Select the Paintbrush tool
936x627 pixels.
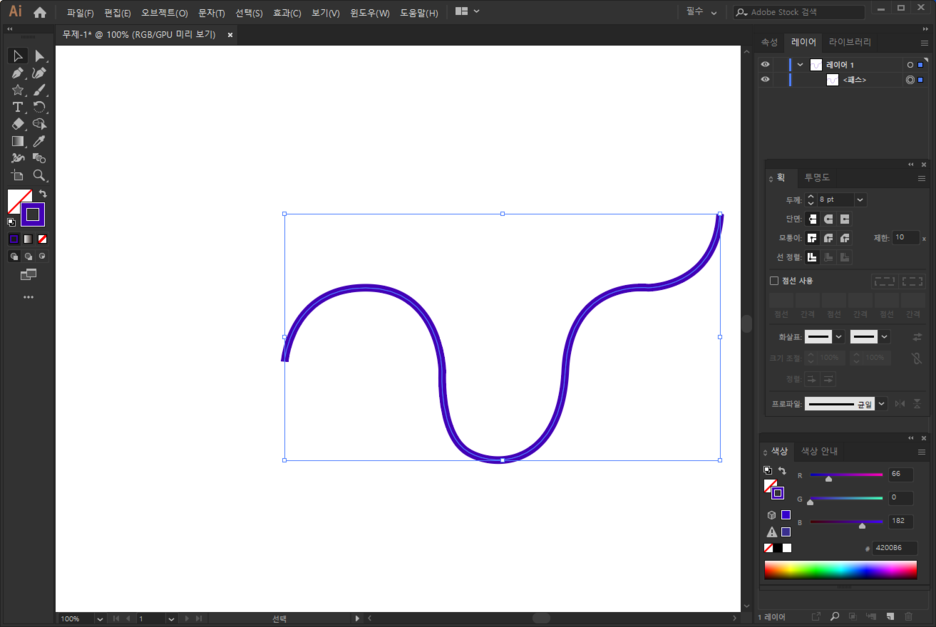click(39, 90)
